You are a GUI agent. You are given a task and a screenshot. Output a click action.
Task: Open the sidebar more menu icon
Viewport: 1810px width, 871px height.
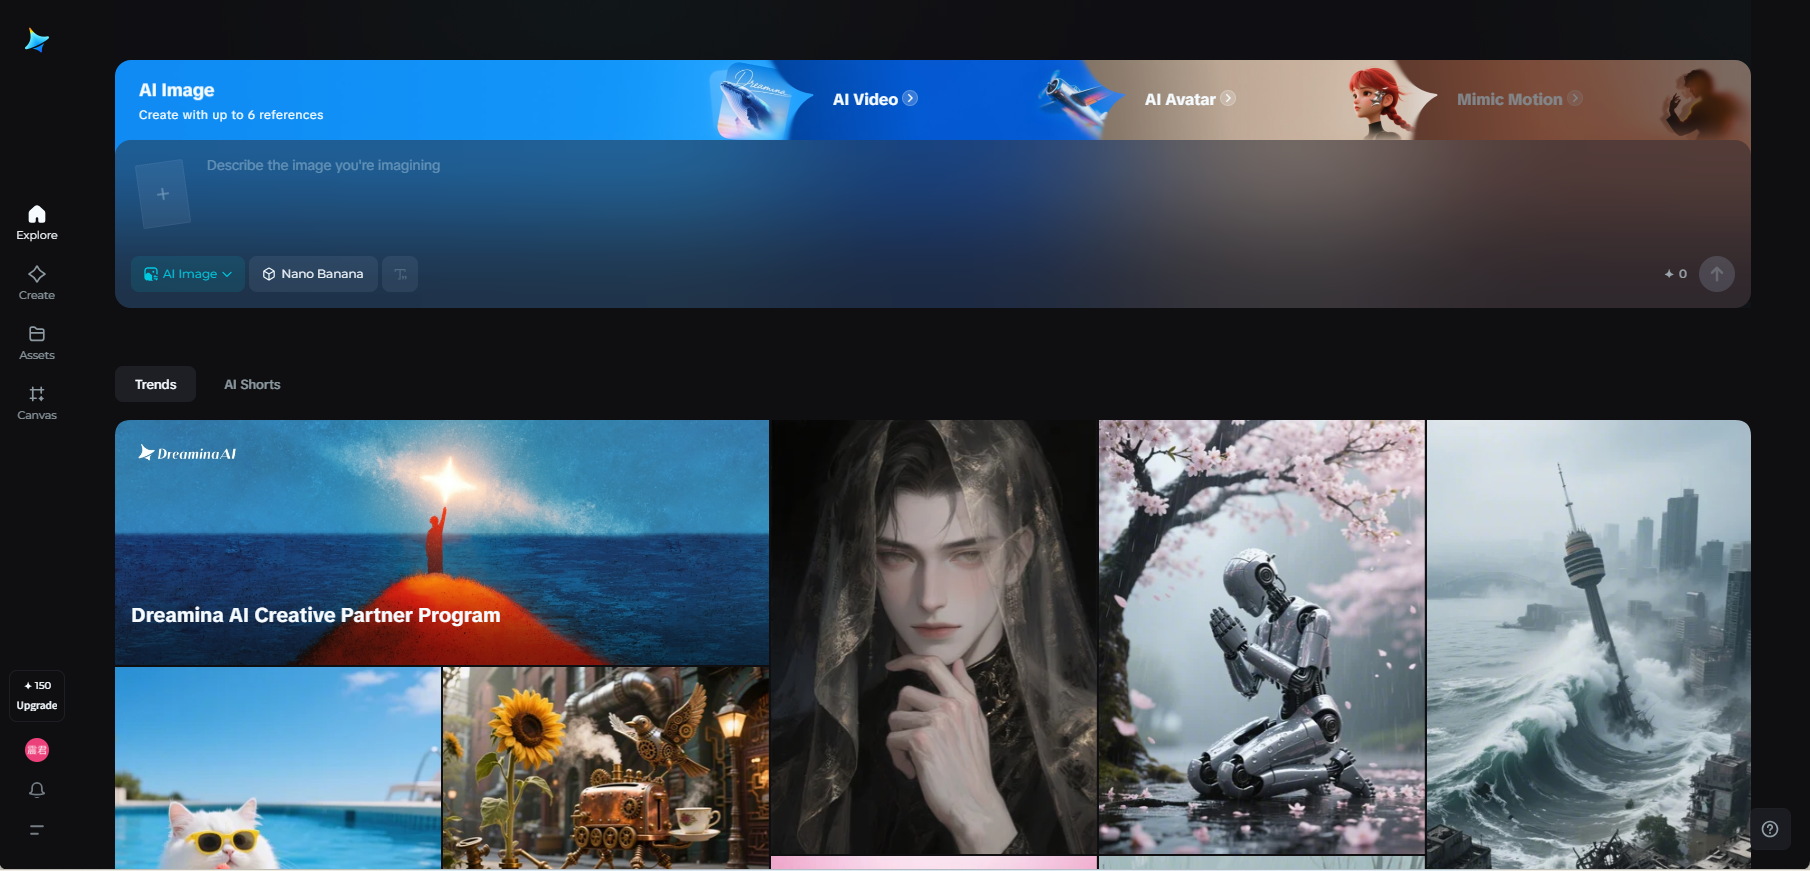37,830
